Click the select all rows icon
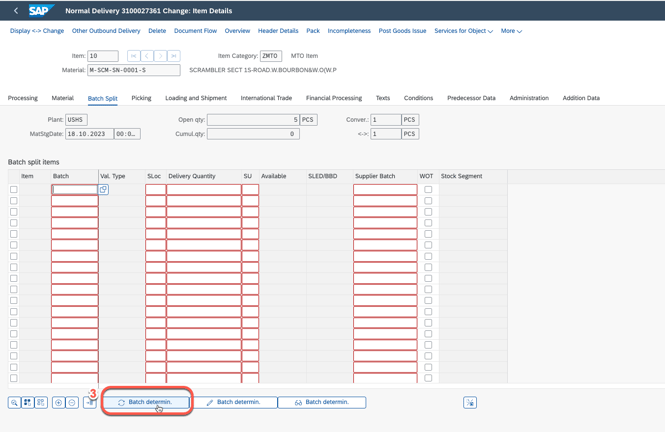Viewport: 665px width, 432px height. 27,402
